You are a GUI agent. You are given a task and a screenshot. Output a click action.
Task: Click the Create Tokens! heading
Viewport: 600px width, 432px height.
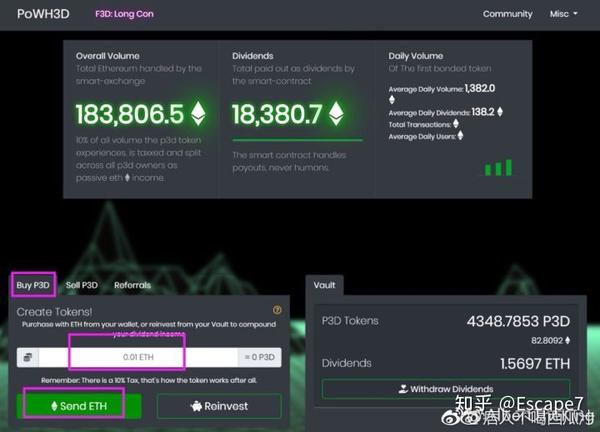point(54,312)
